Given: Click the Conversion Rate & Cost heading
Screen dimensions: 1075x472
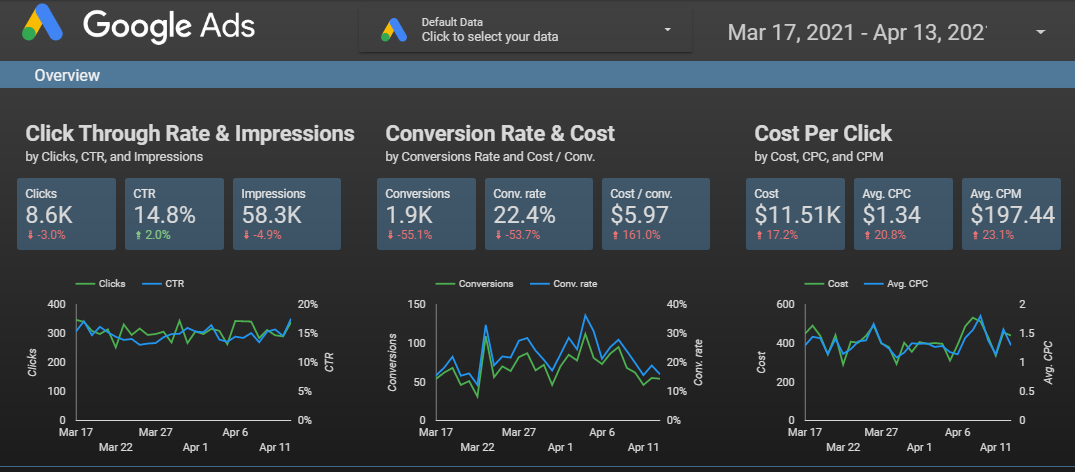Looking at the screenshot, I should click(500, 133).
